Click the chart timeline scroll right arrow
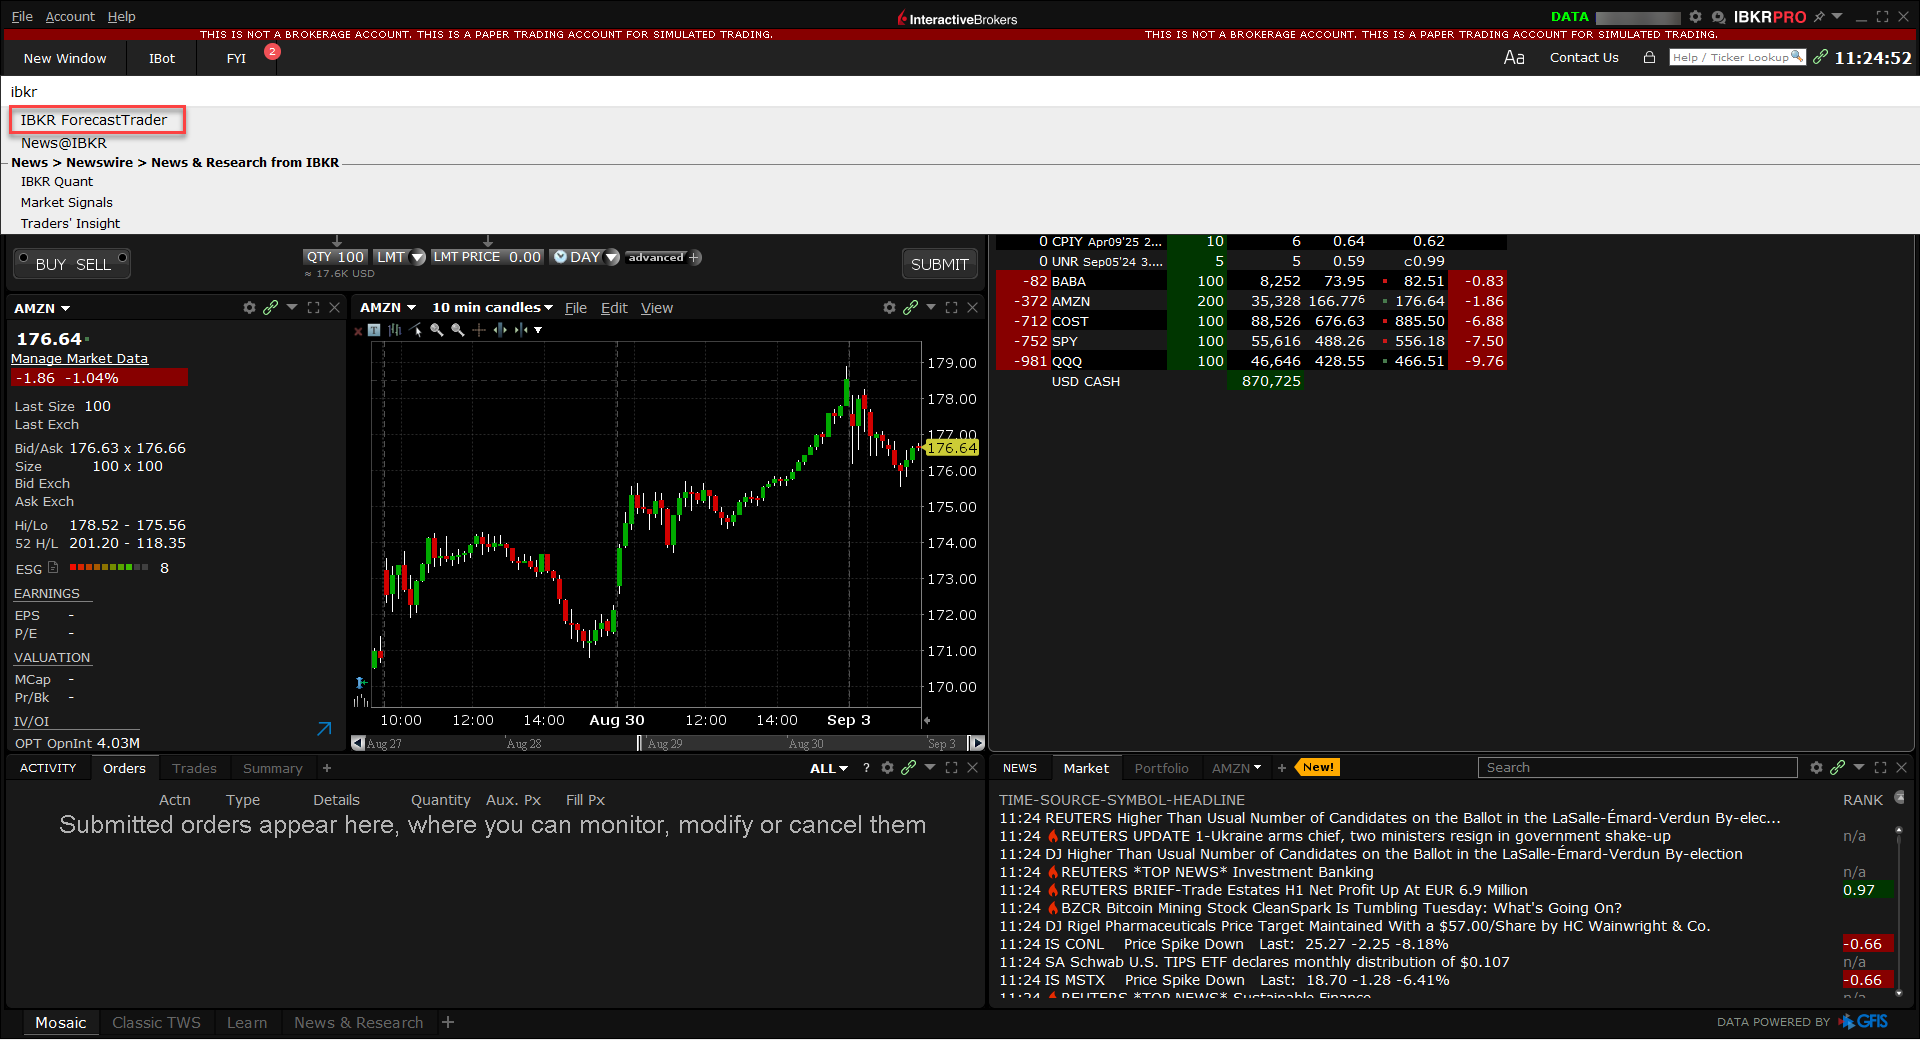Screen dimensions: 1920x1040 (976, 743)
